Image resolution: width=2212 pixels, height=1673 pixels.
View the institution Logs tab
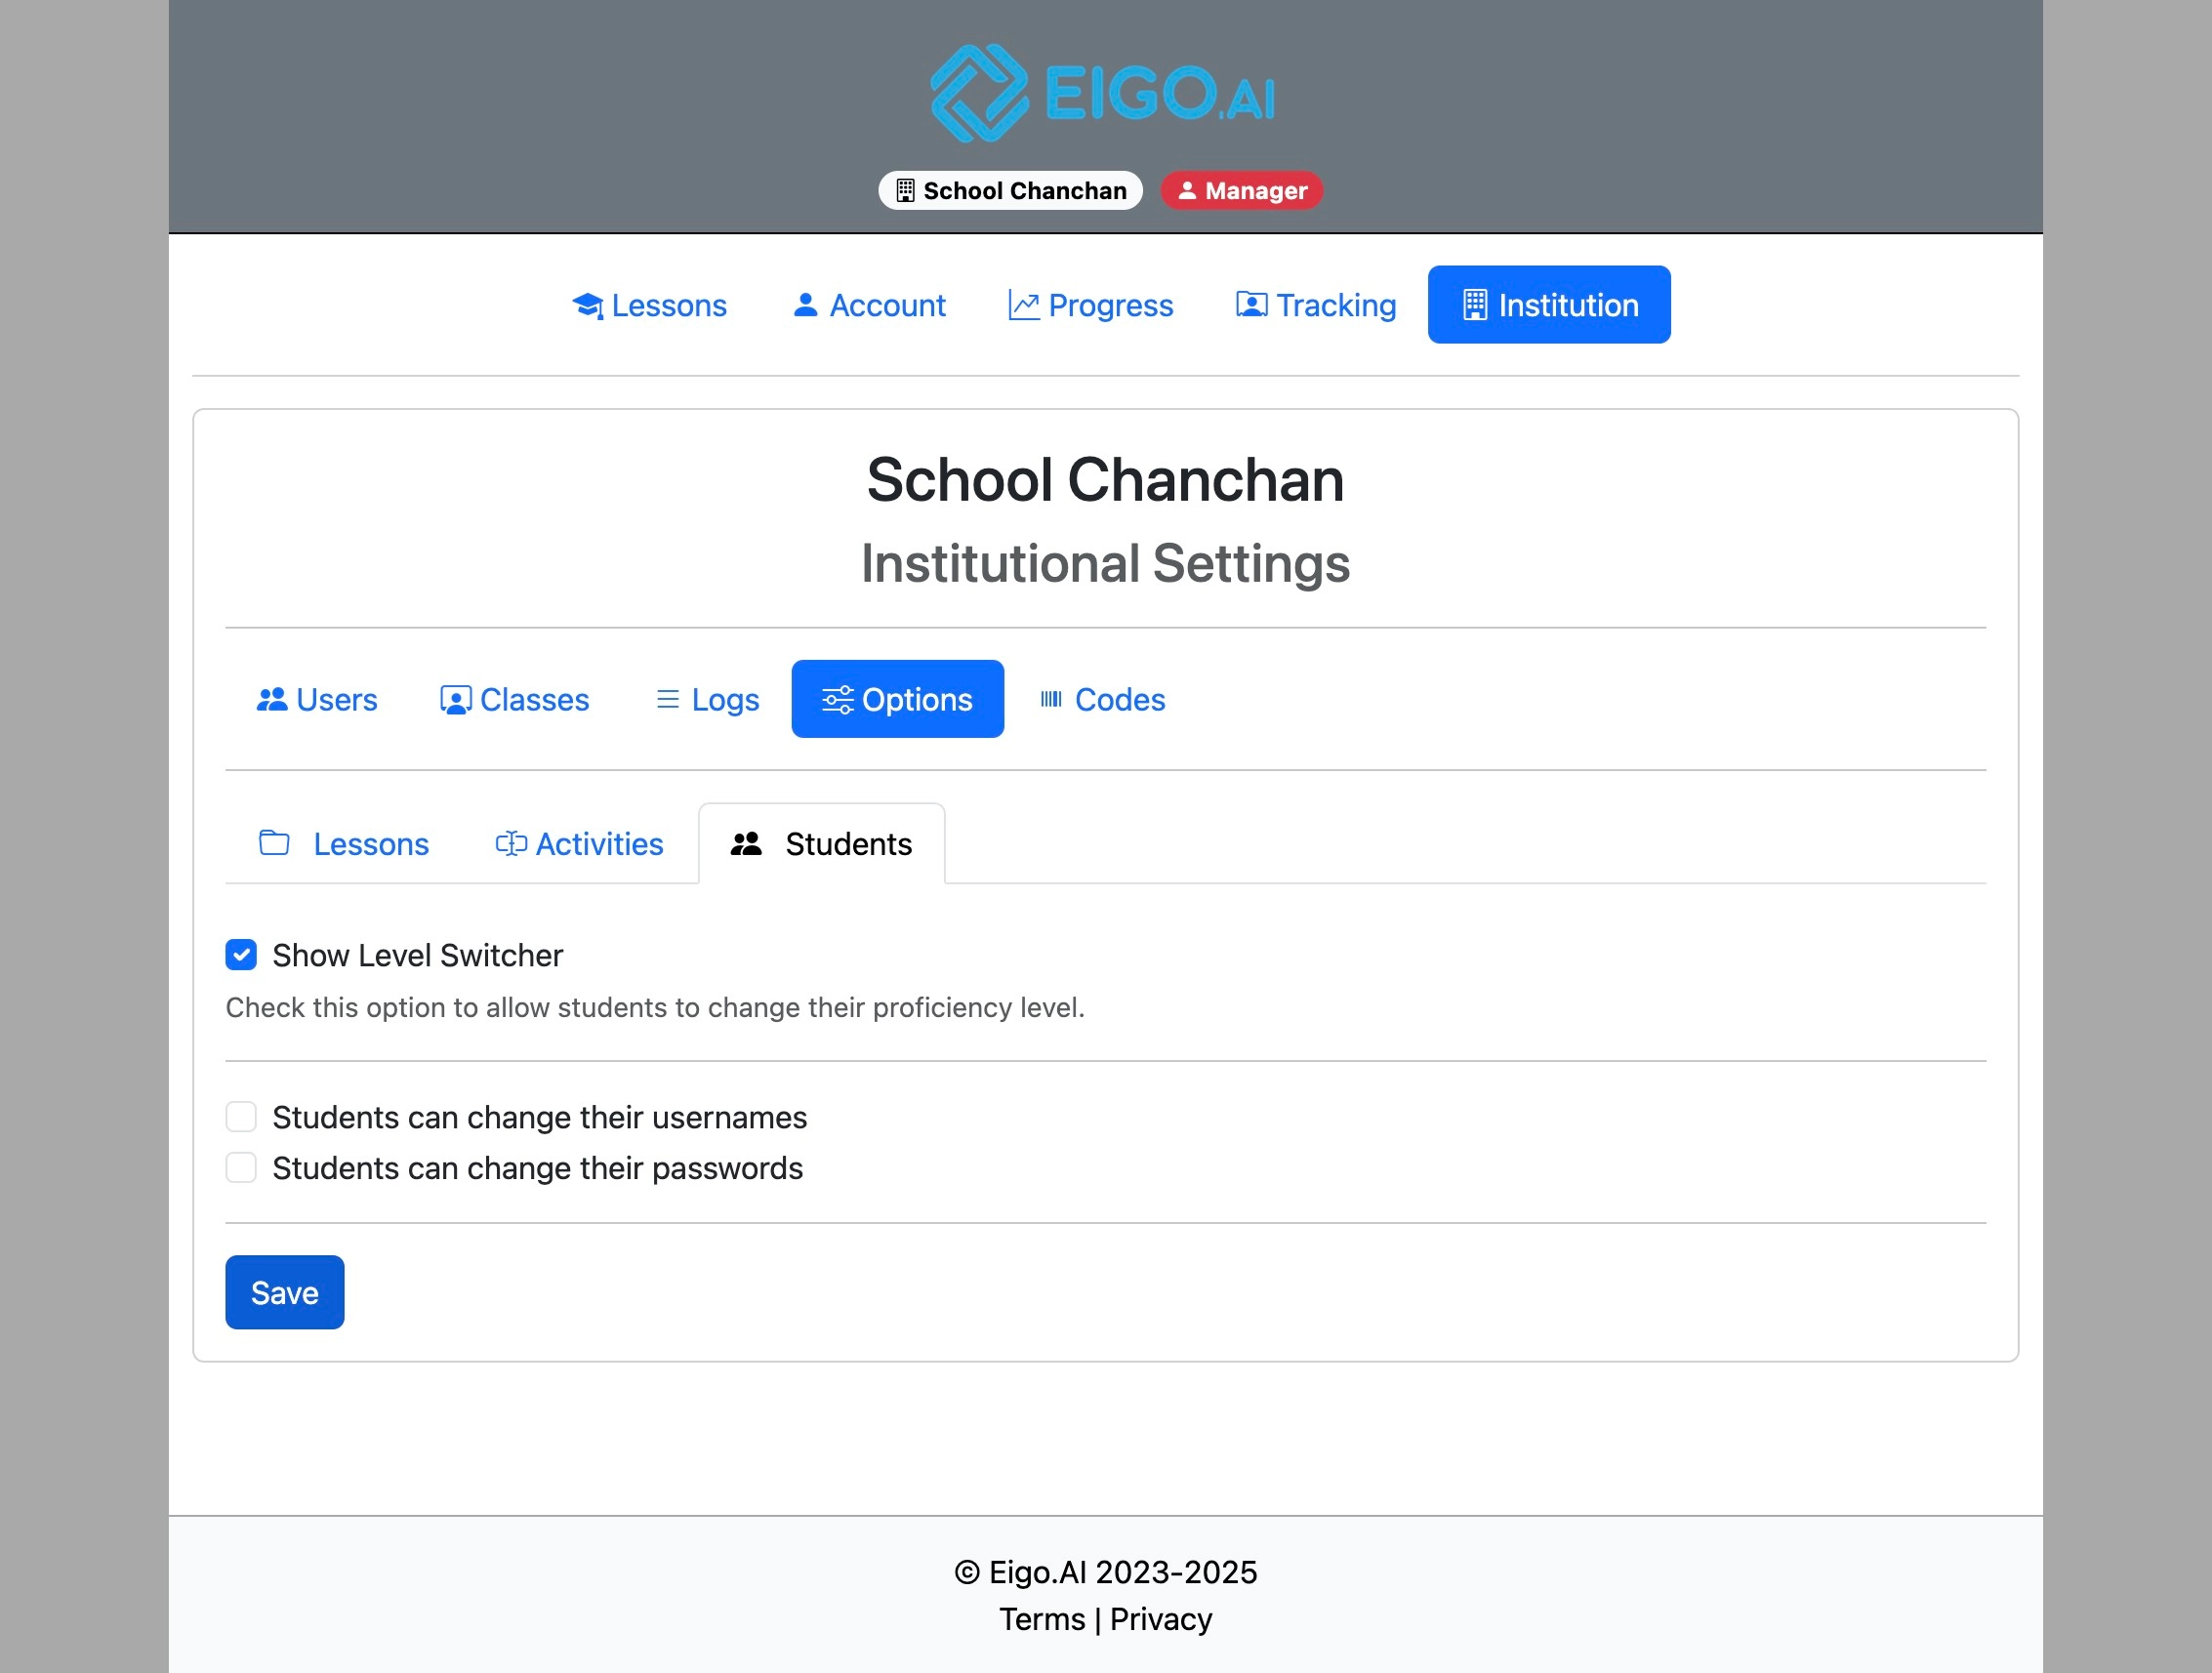707,700
